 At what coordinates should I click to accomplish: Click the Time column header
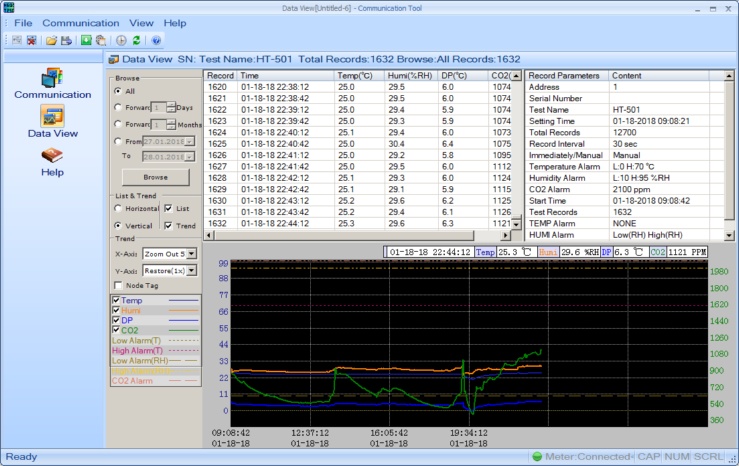(286, 75)
